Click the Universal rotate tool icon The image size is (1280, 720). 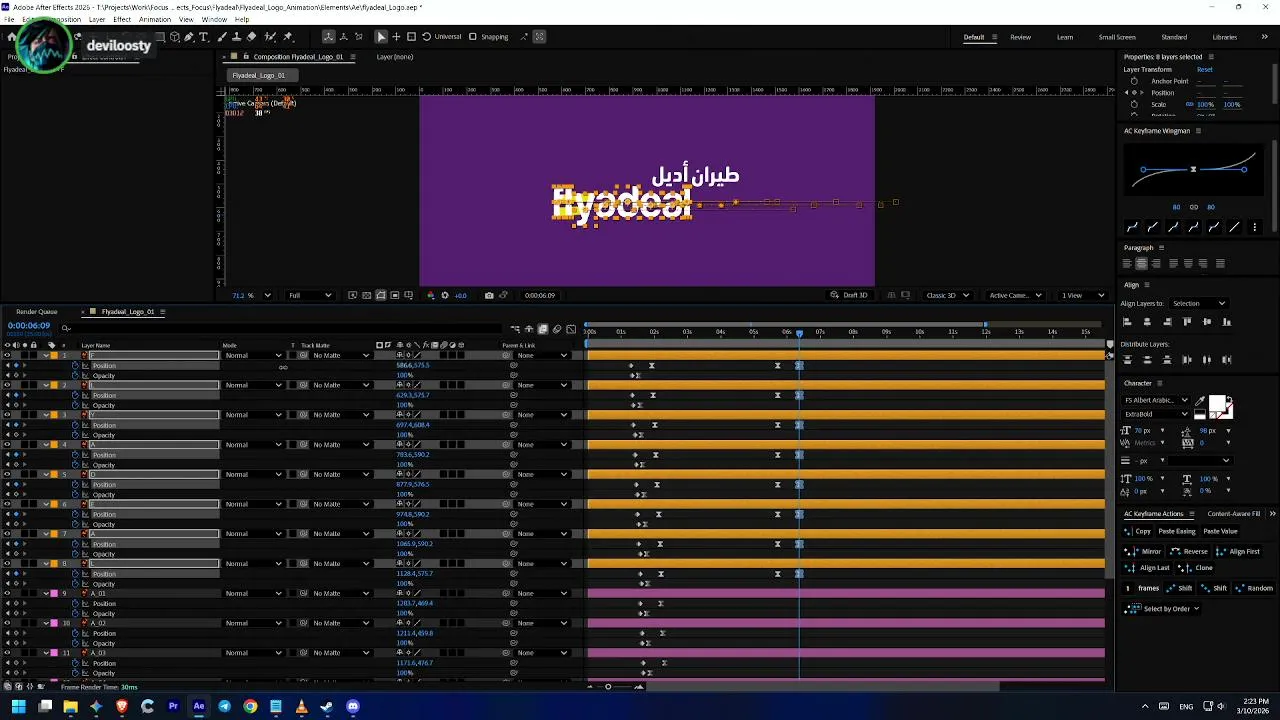click(x=426, y=36)
